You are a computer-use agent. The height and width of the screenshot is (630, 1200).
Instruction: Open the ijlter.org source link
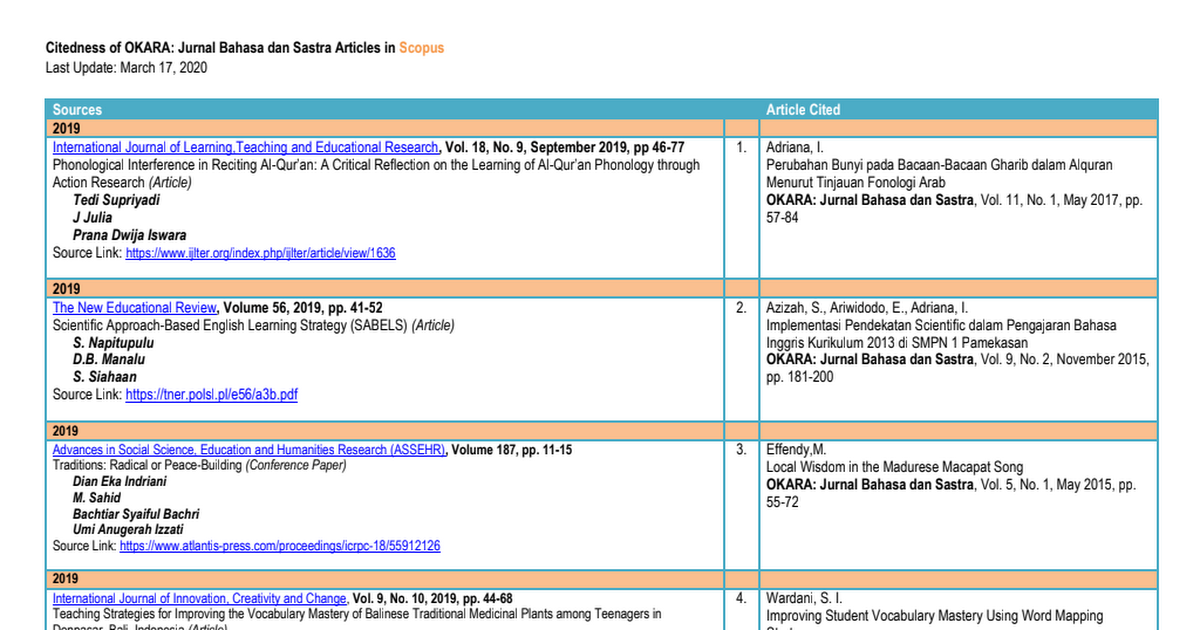260,253
